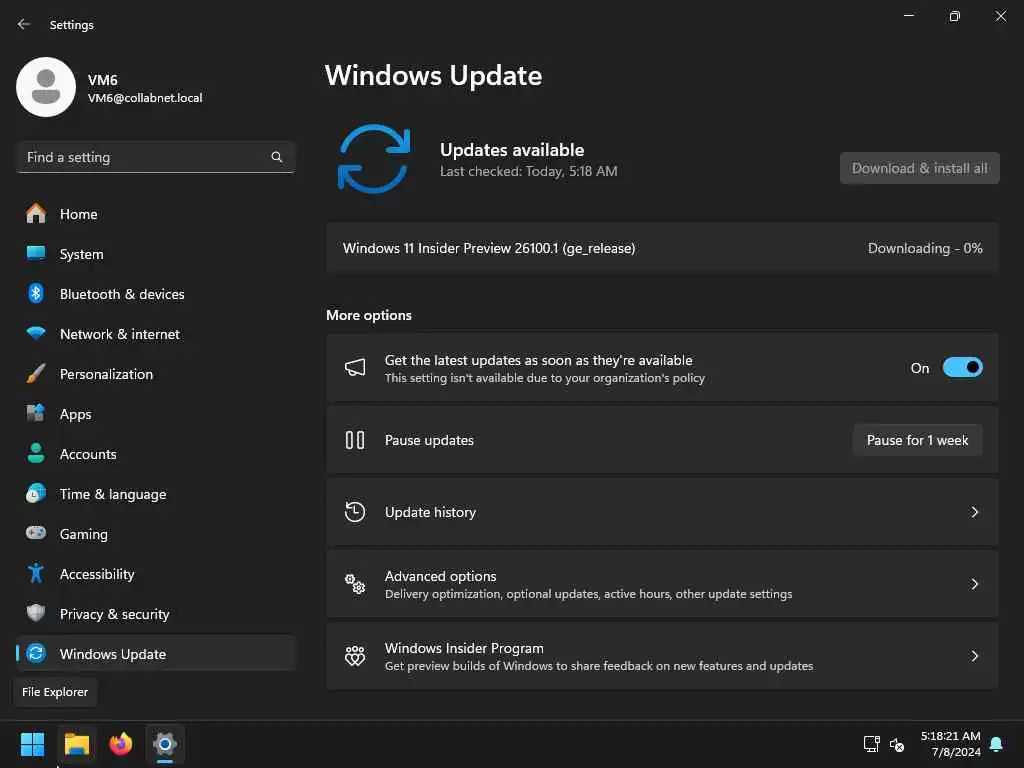Click the Apps icon in sidebar
Screen dimensions: 1024x768
click(x=36, y=413)
